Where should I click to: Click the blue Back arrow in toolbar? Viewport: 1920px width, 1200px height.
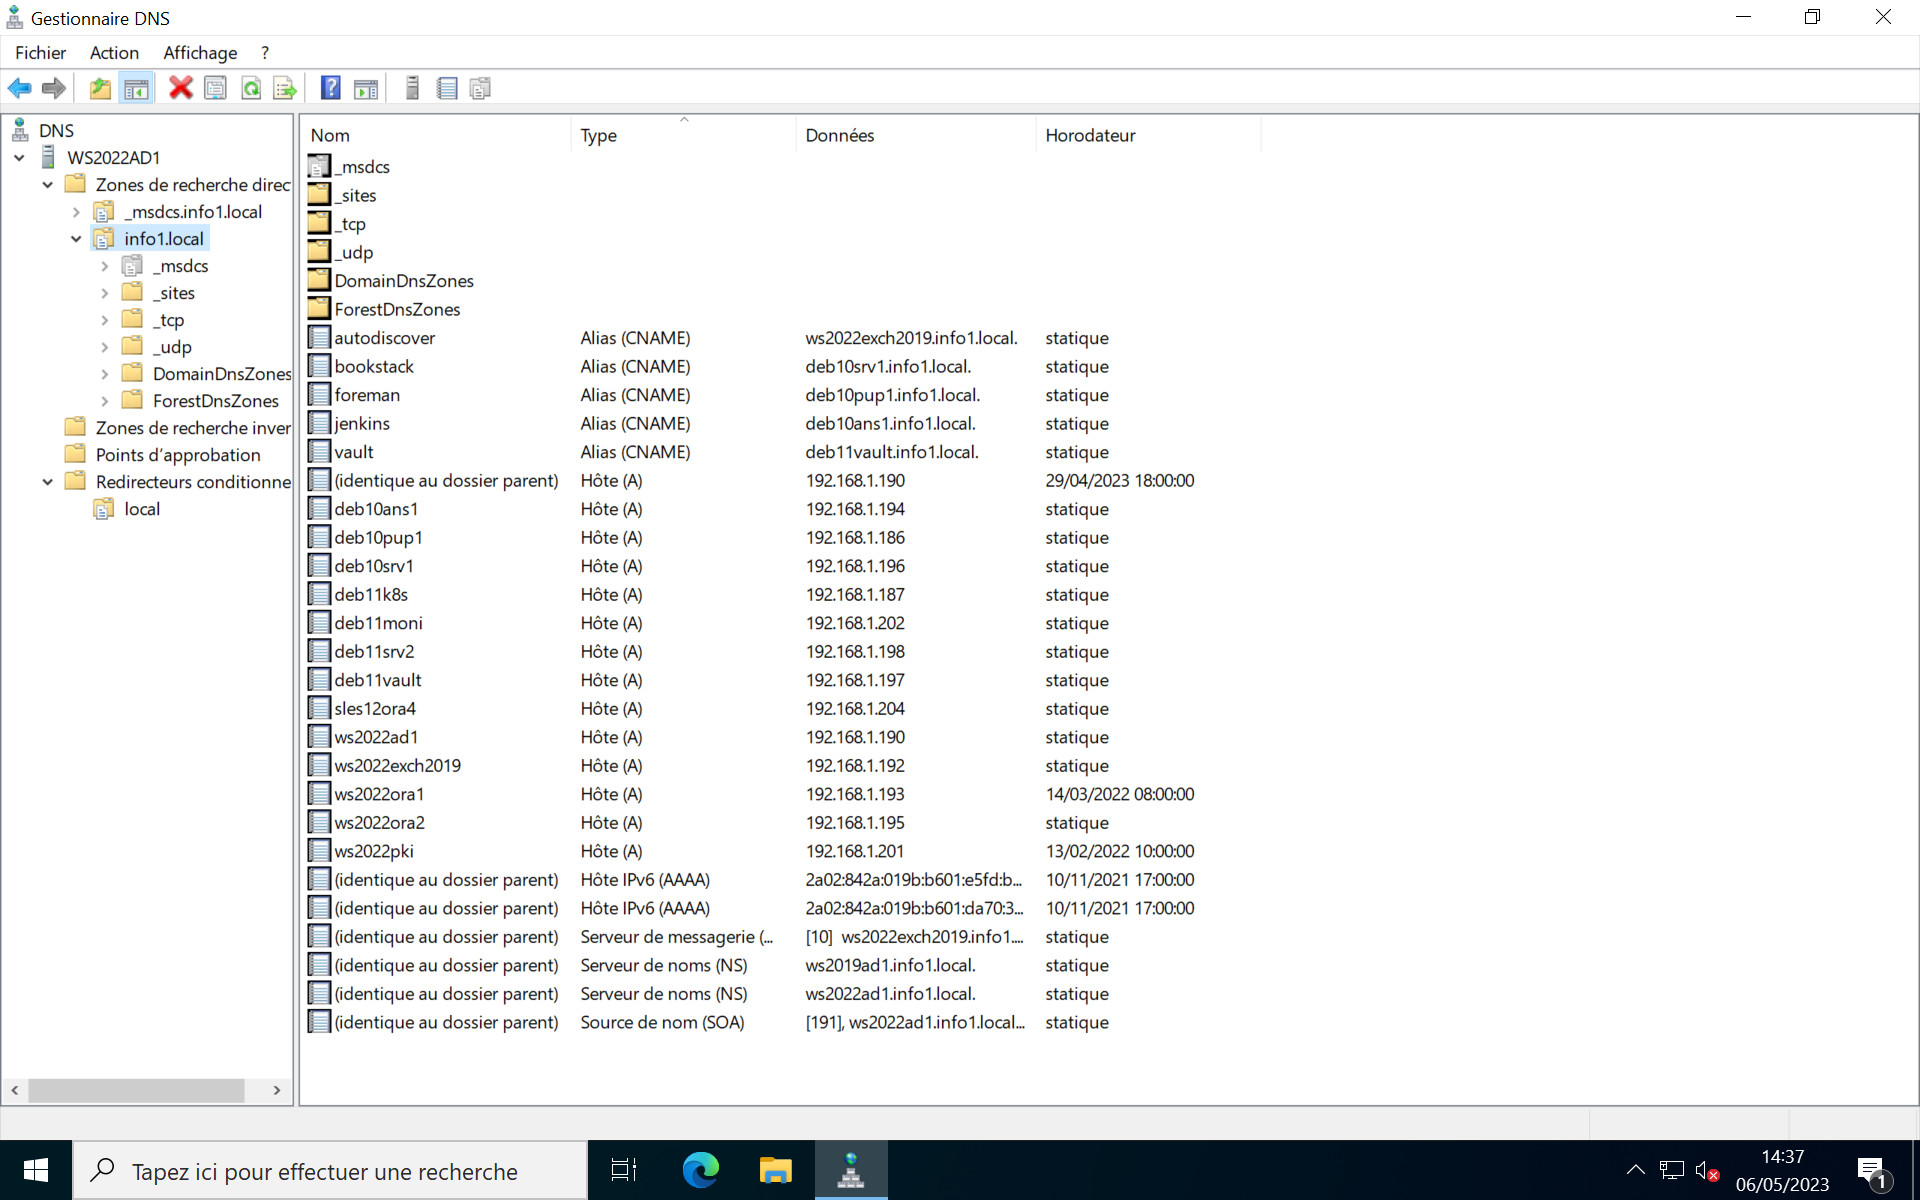tap(20, 88)
